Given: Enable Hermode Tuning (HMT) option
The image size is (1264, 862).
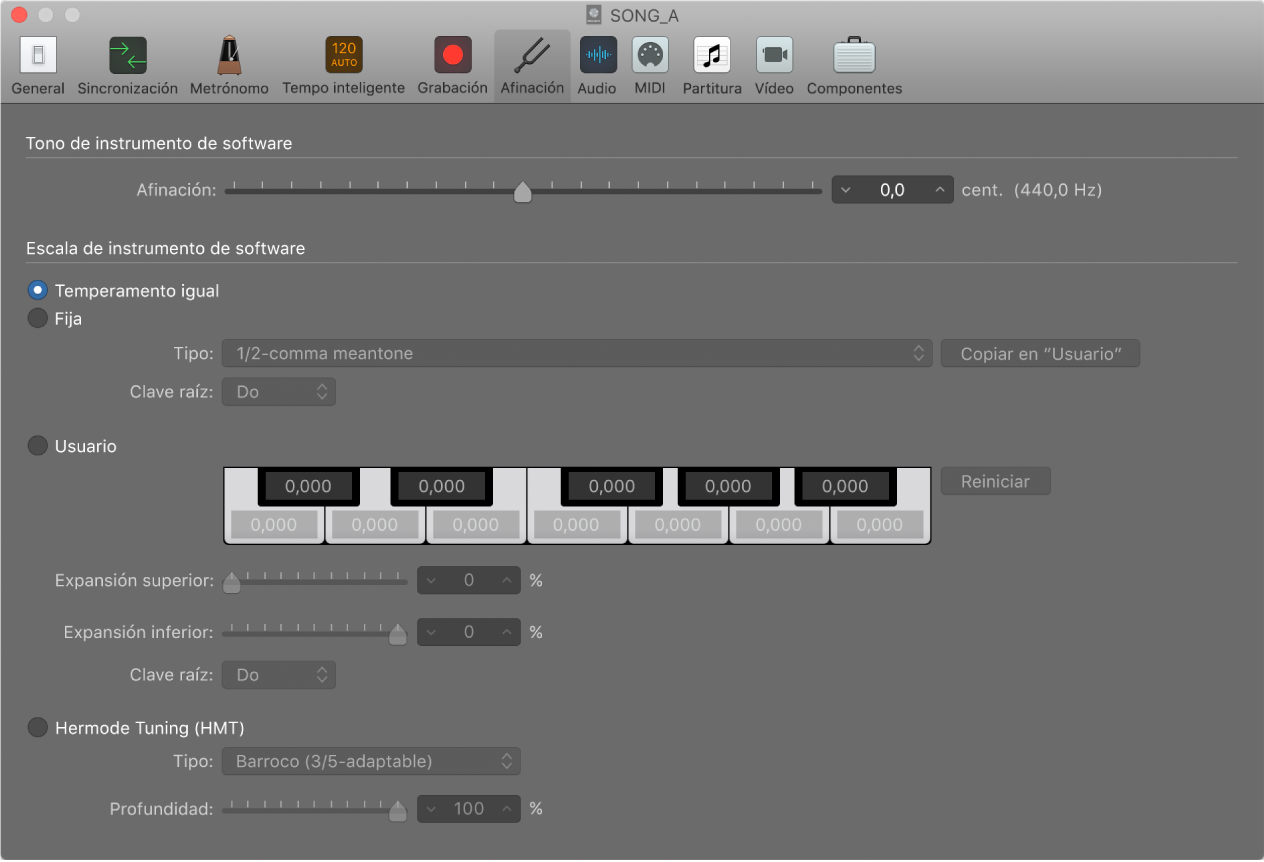Looking at the screenshot, I should [38, 728].
